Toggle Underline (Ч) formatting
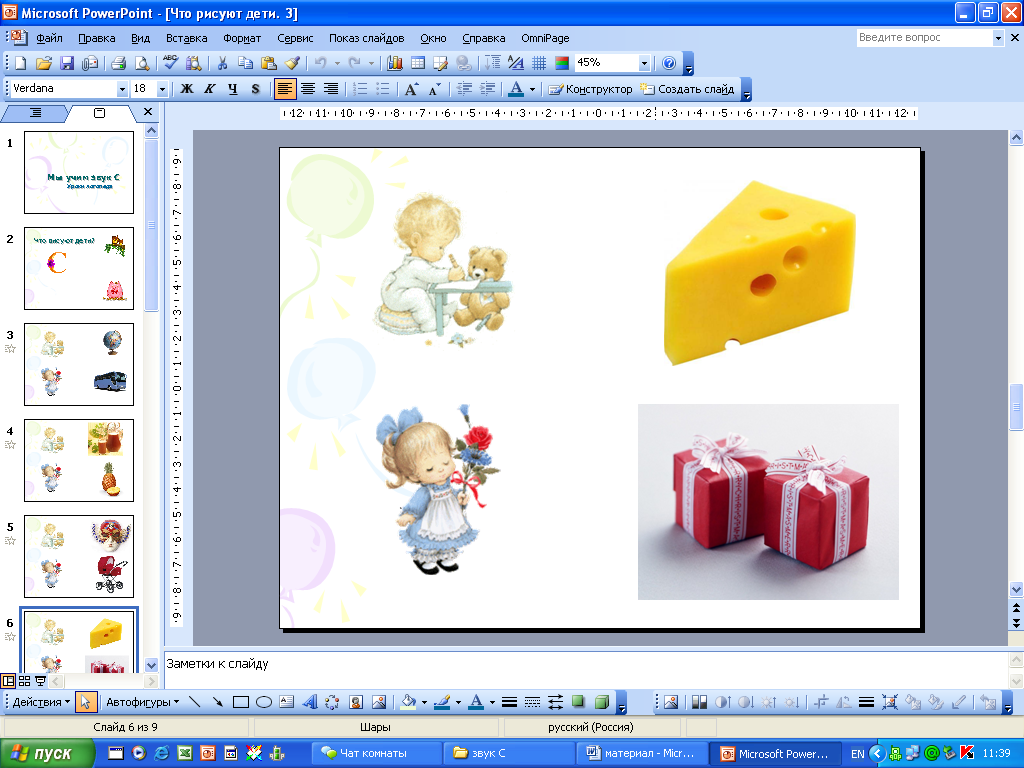This screenshot has width=1024, height=768. (232, 89)
